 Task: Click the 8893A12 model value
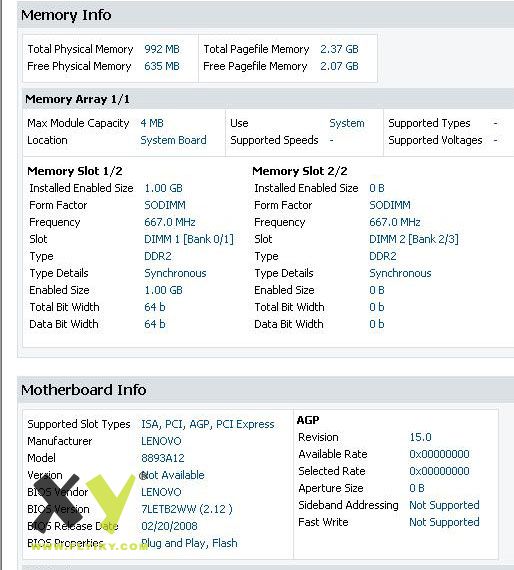tap(163, 458)
